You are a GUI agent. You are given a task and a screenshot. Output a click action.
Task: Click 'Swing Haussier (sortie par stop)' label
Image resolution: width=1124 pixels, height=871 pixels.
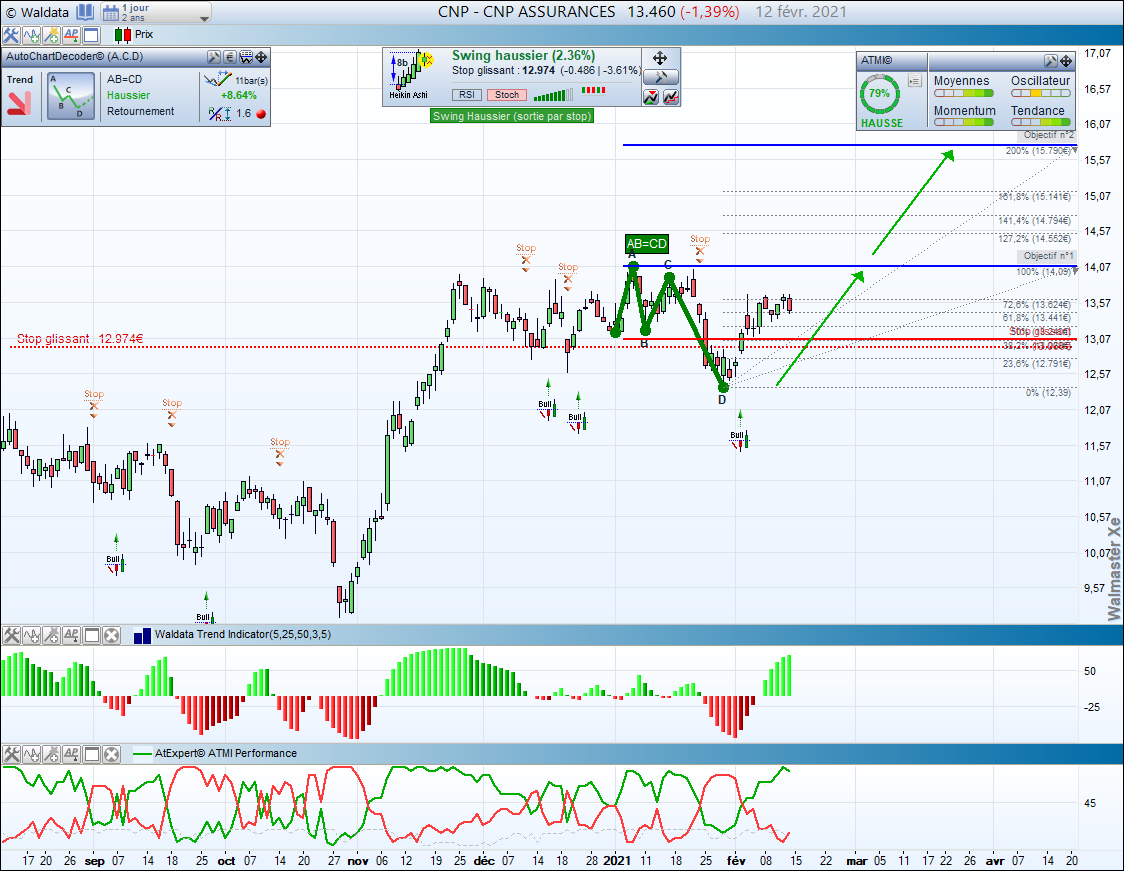(513, 116)
